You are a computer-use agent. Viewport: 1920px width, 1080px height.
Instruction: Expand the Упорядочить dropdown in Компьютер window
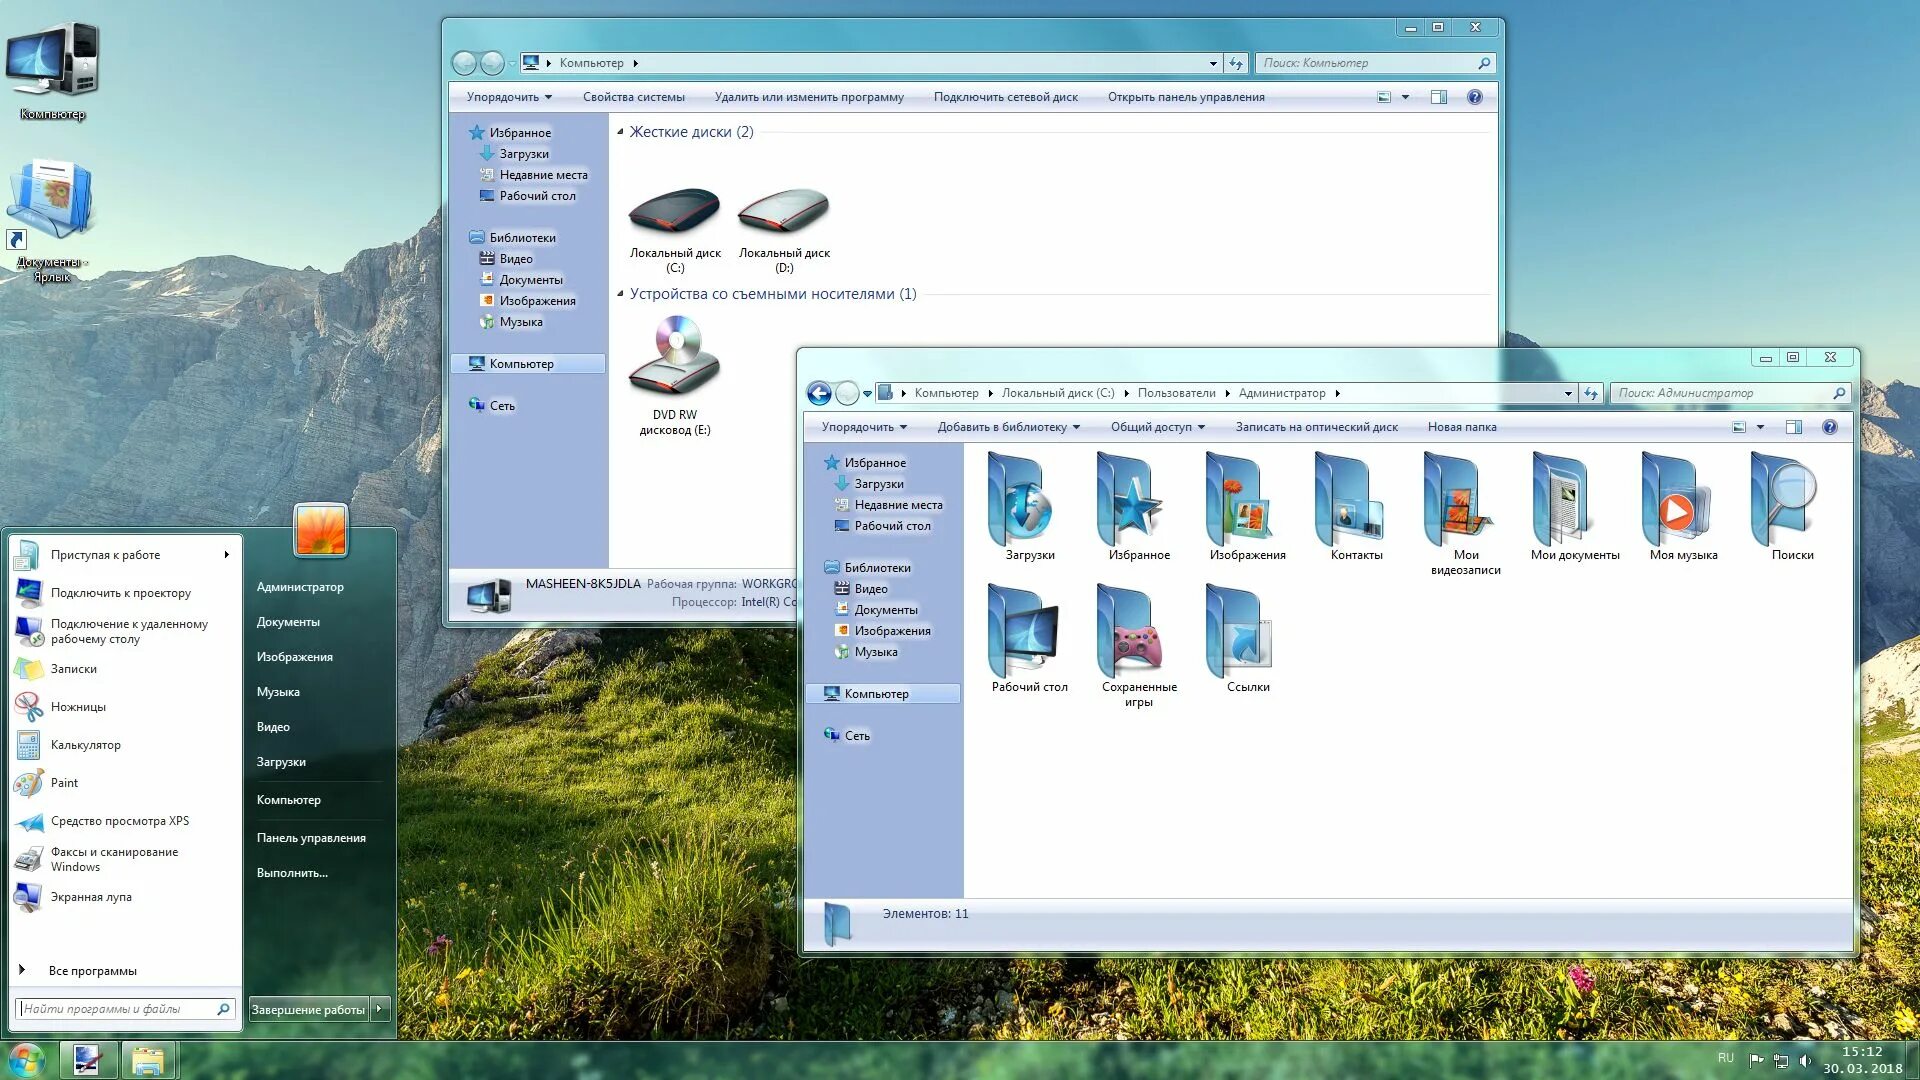click(x=509, y=97)
